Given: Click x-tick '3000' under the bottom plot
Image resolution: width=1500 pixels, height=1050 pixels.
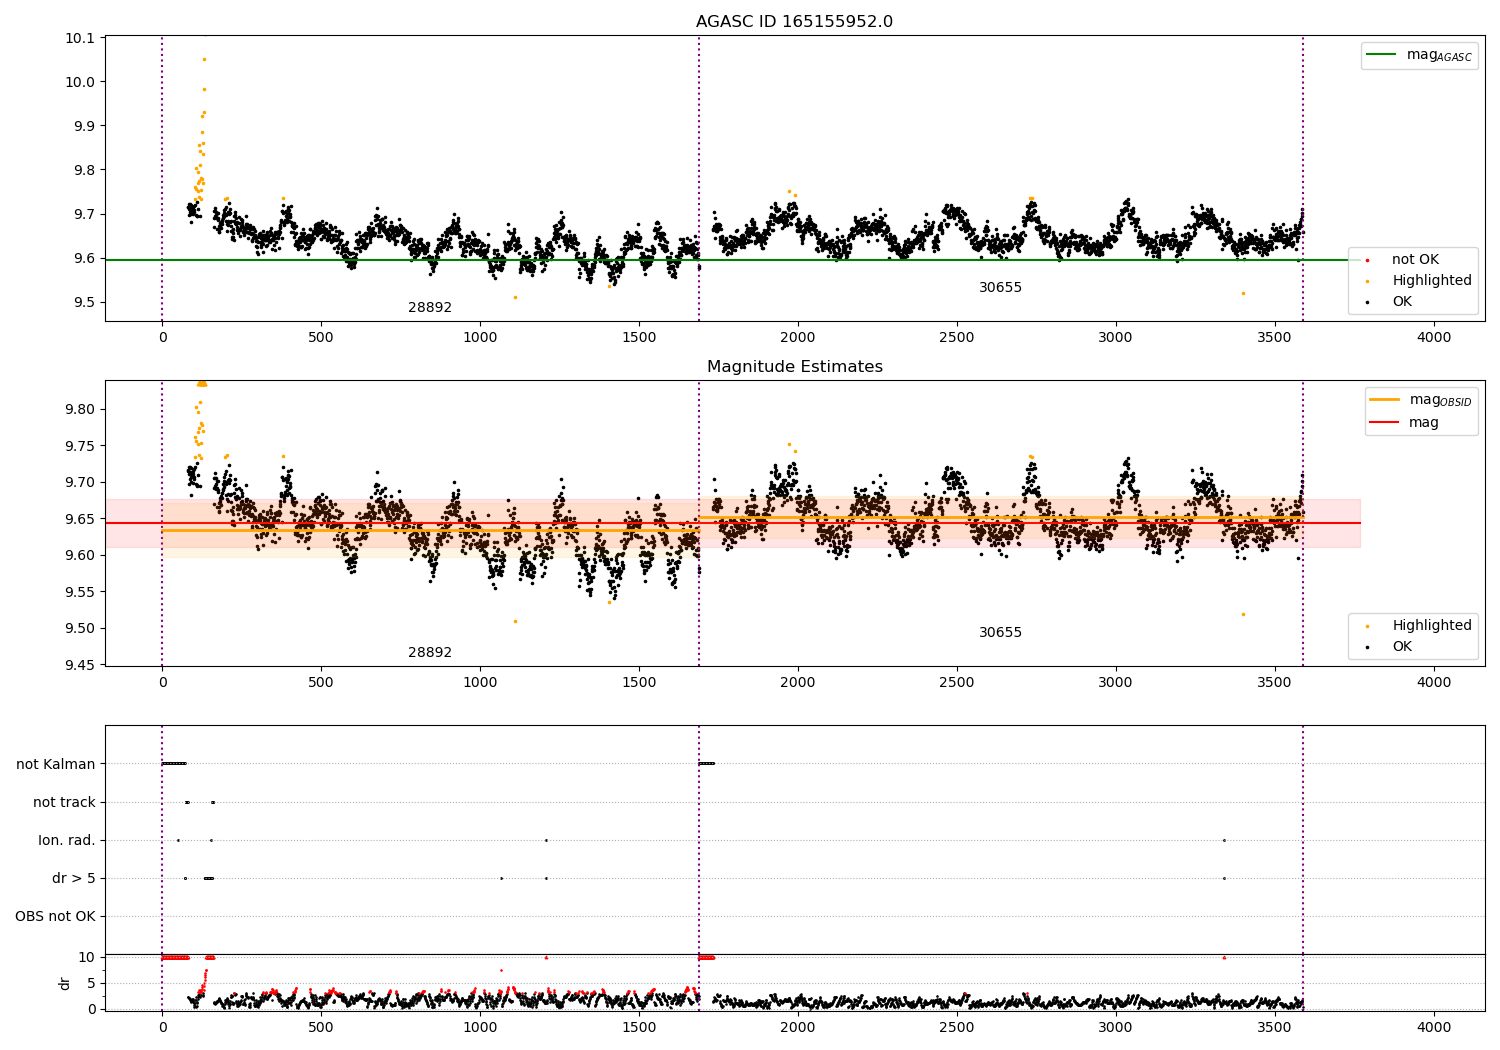Looking at the screenshot, I should [x=1116, y=1027].
